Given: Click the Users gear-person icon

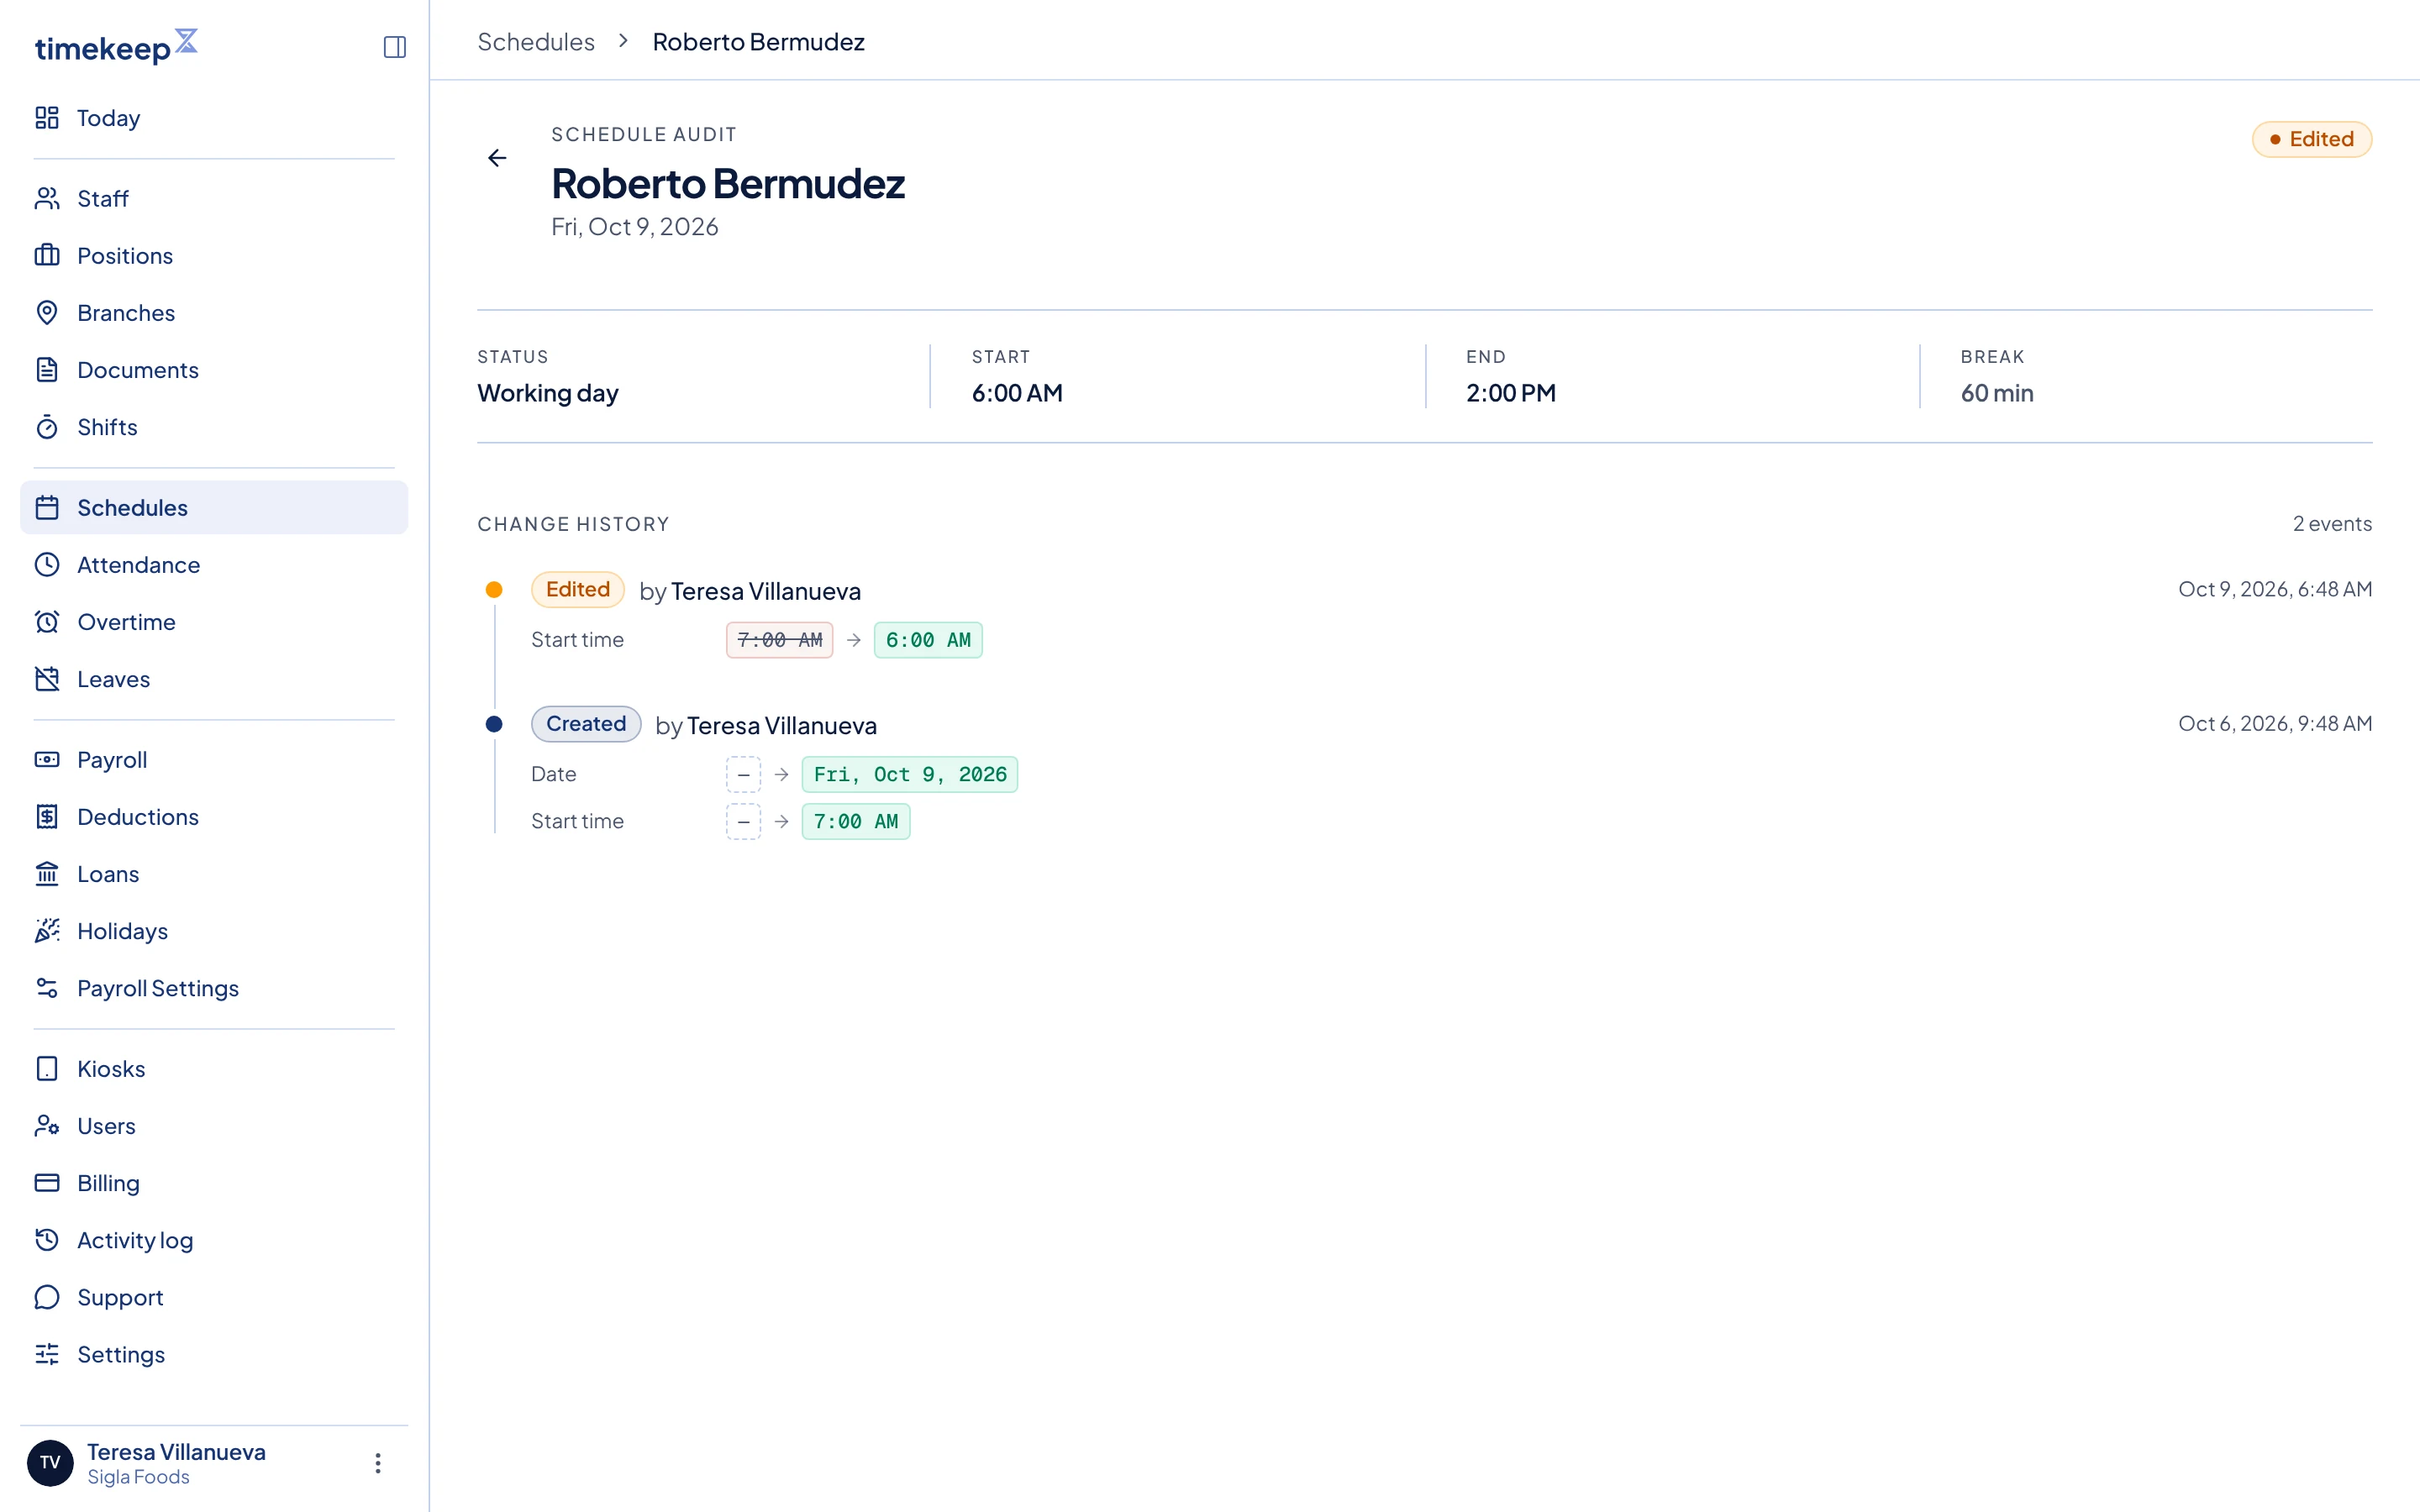Looking at the screenshot, I should pos(47,1125).
